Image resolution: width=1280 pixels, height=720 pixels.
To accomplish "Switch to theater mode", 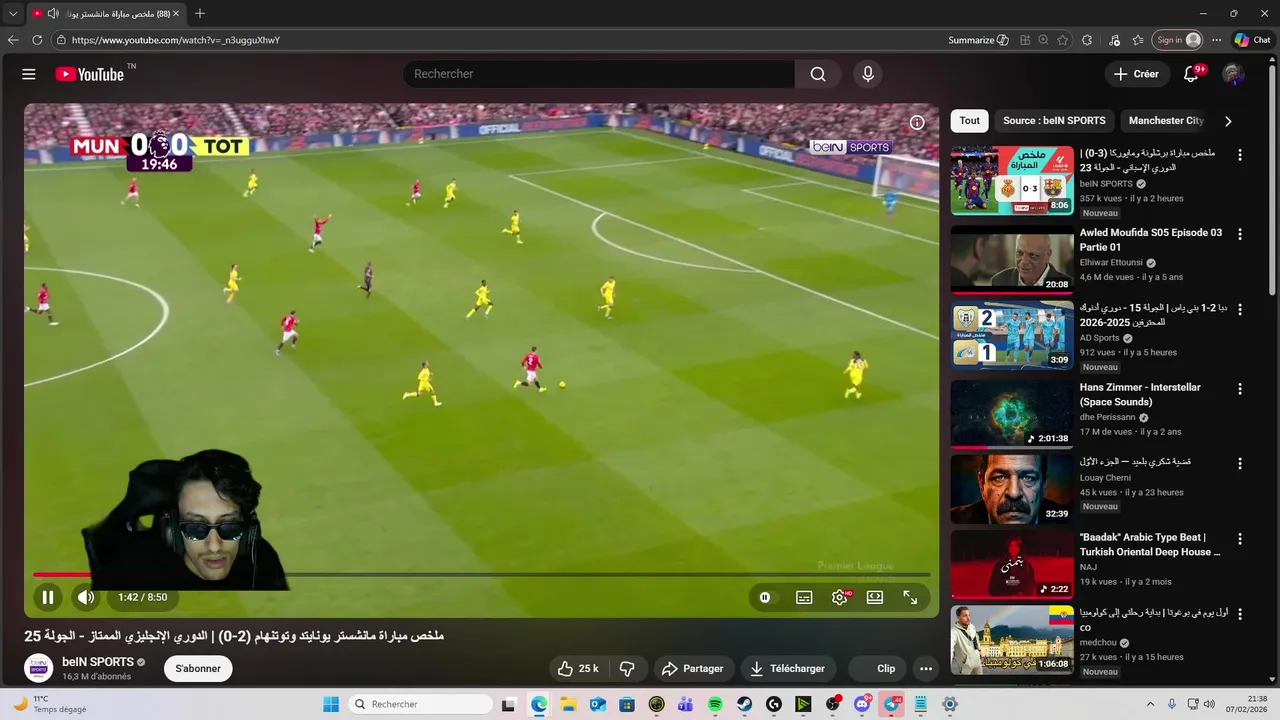I will click(875, 598).
